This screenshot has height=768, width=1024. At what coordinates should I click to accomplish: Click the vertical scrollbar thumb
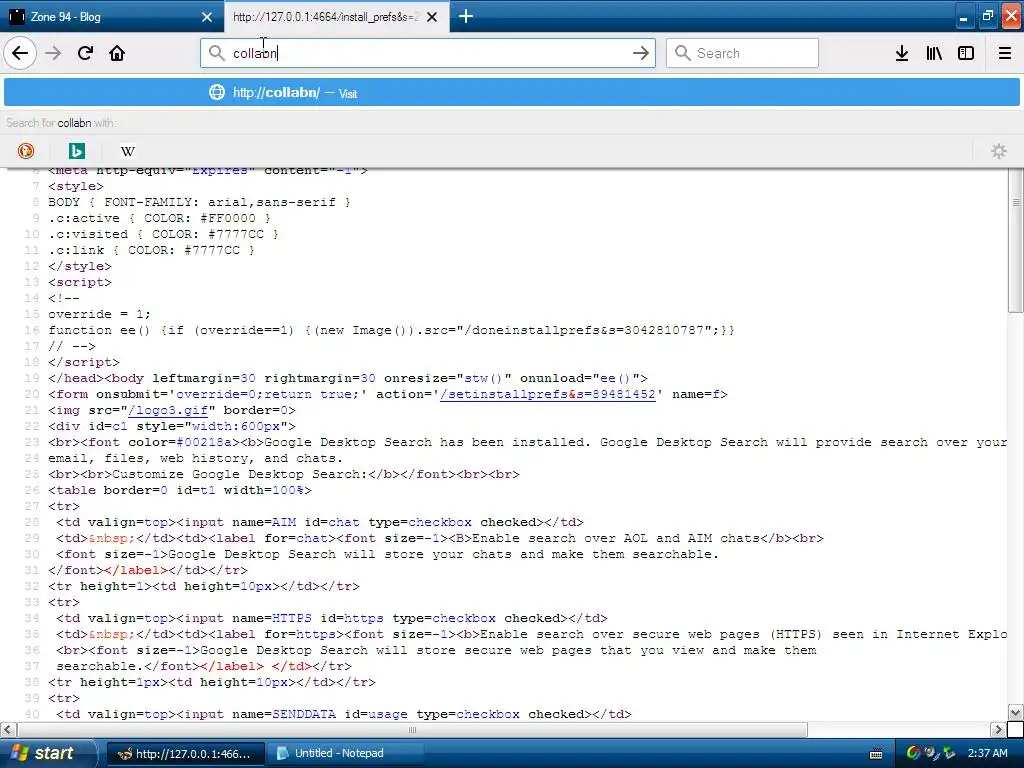coord(1016,242)
